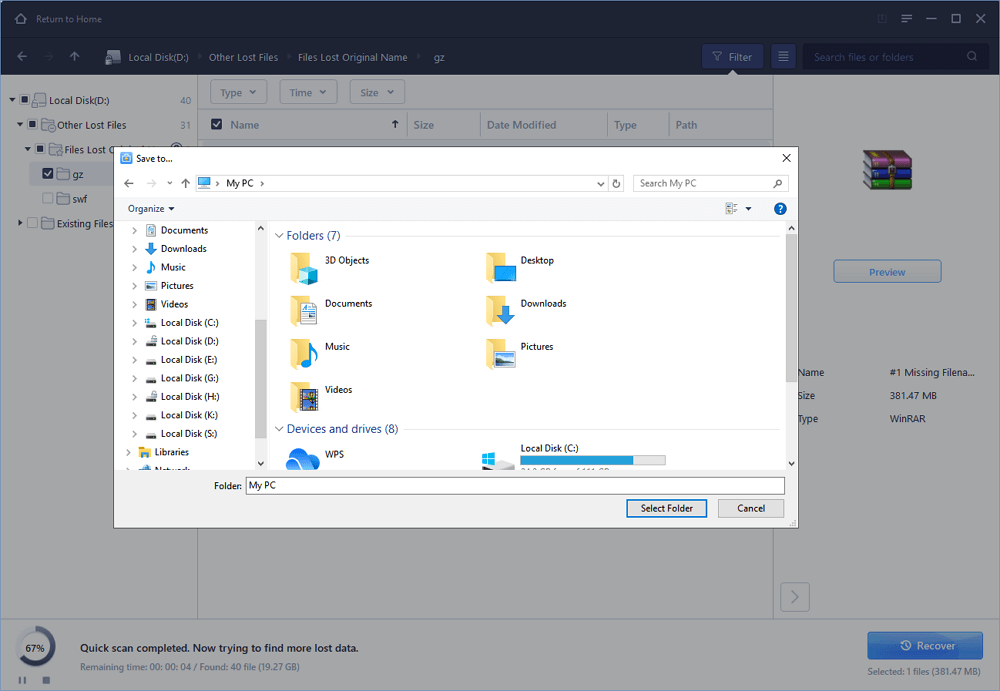Screen dimensions: 1000x691
Task: Collapse the Folders (7) section
Action: pos(279,236)
